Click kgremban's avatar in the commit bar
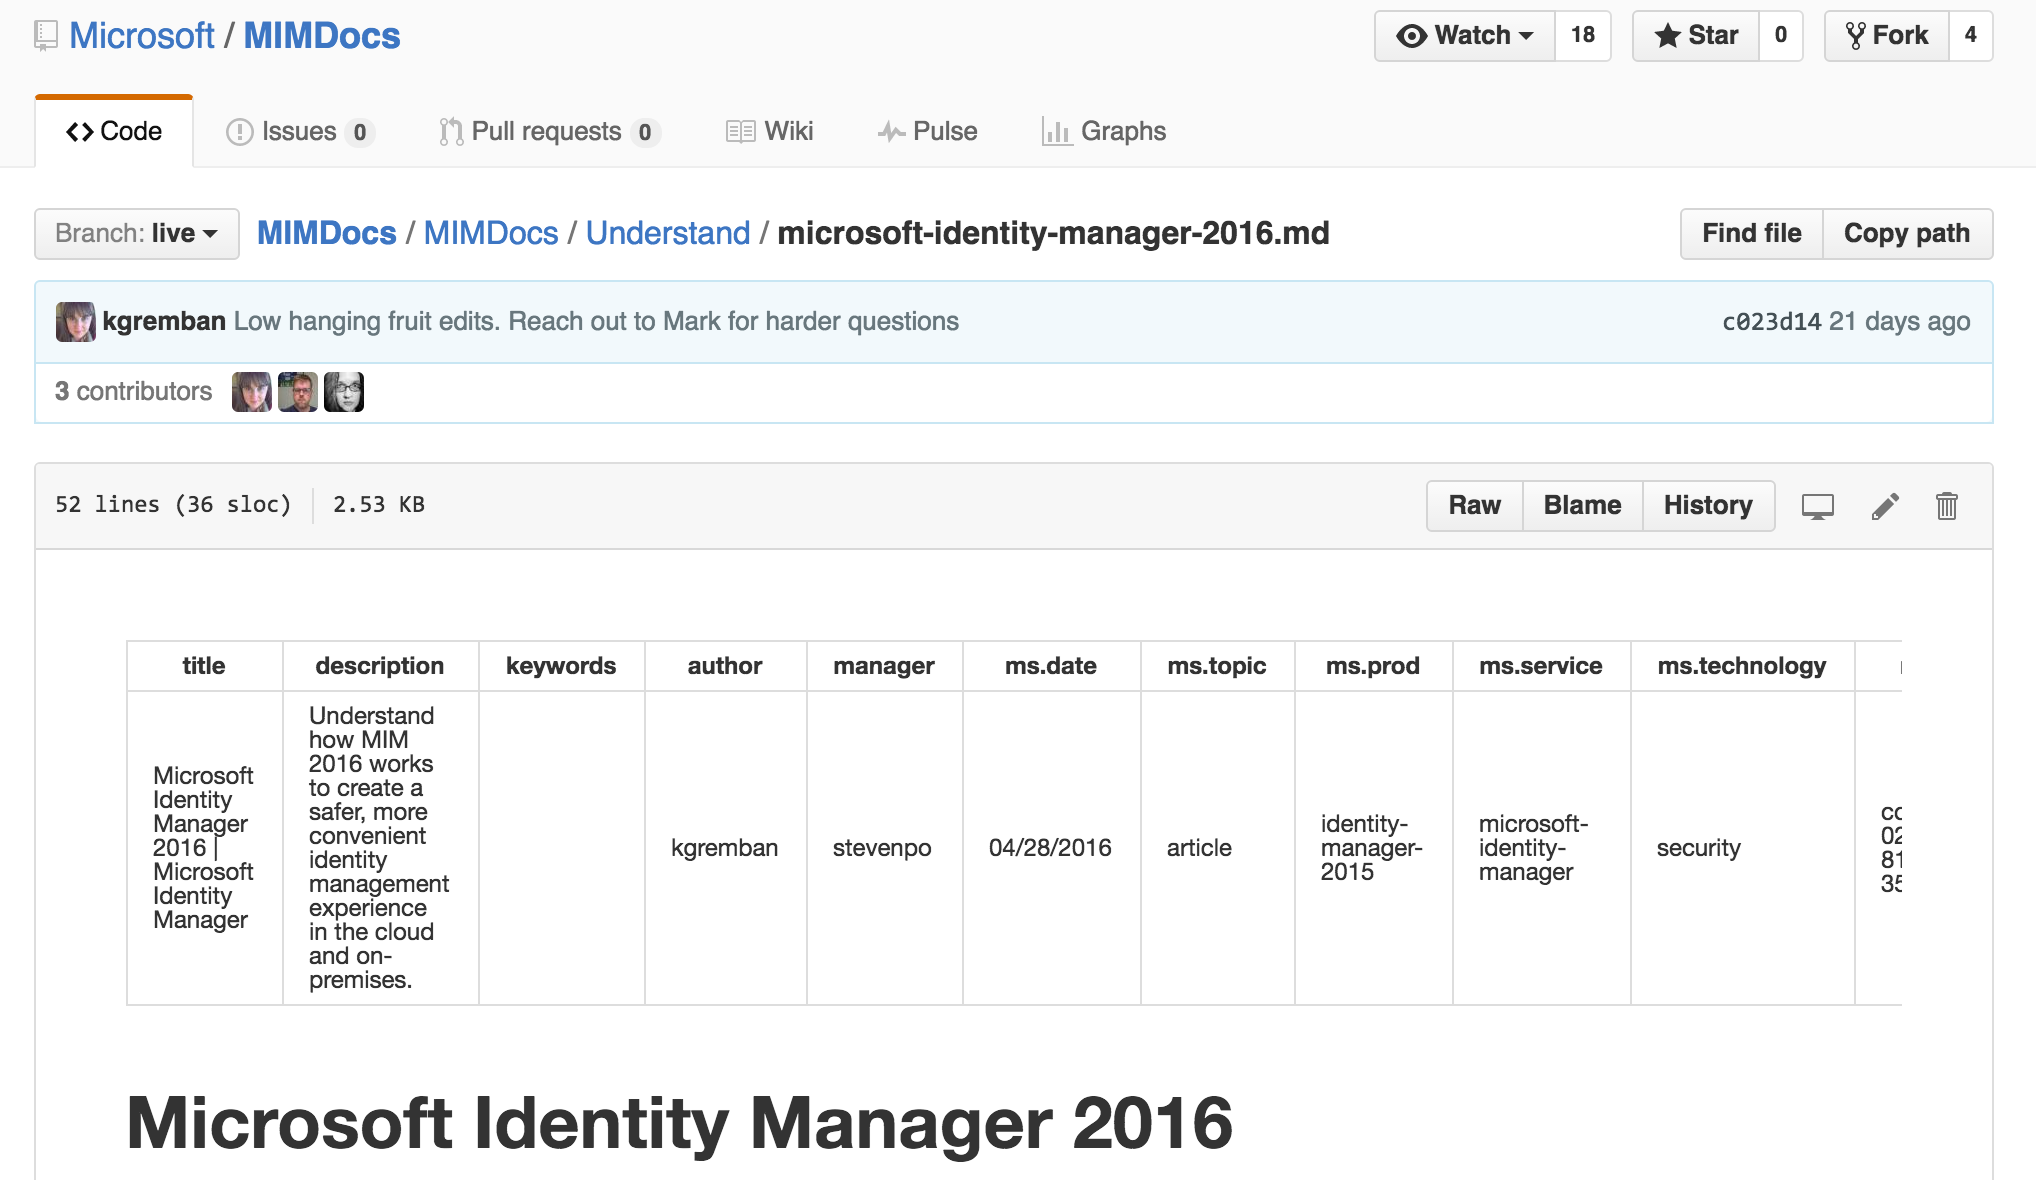The width and height of the screenshot is (2036, 1180). point(76,322)
